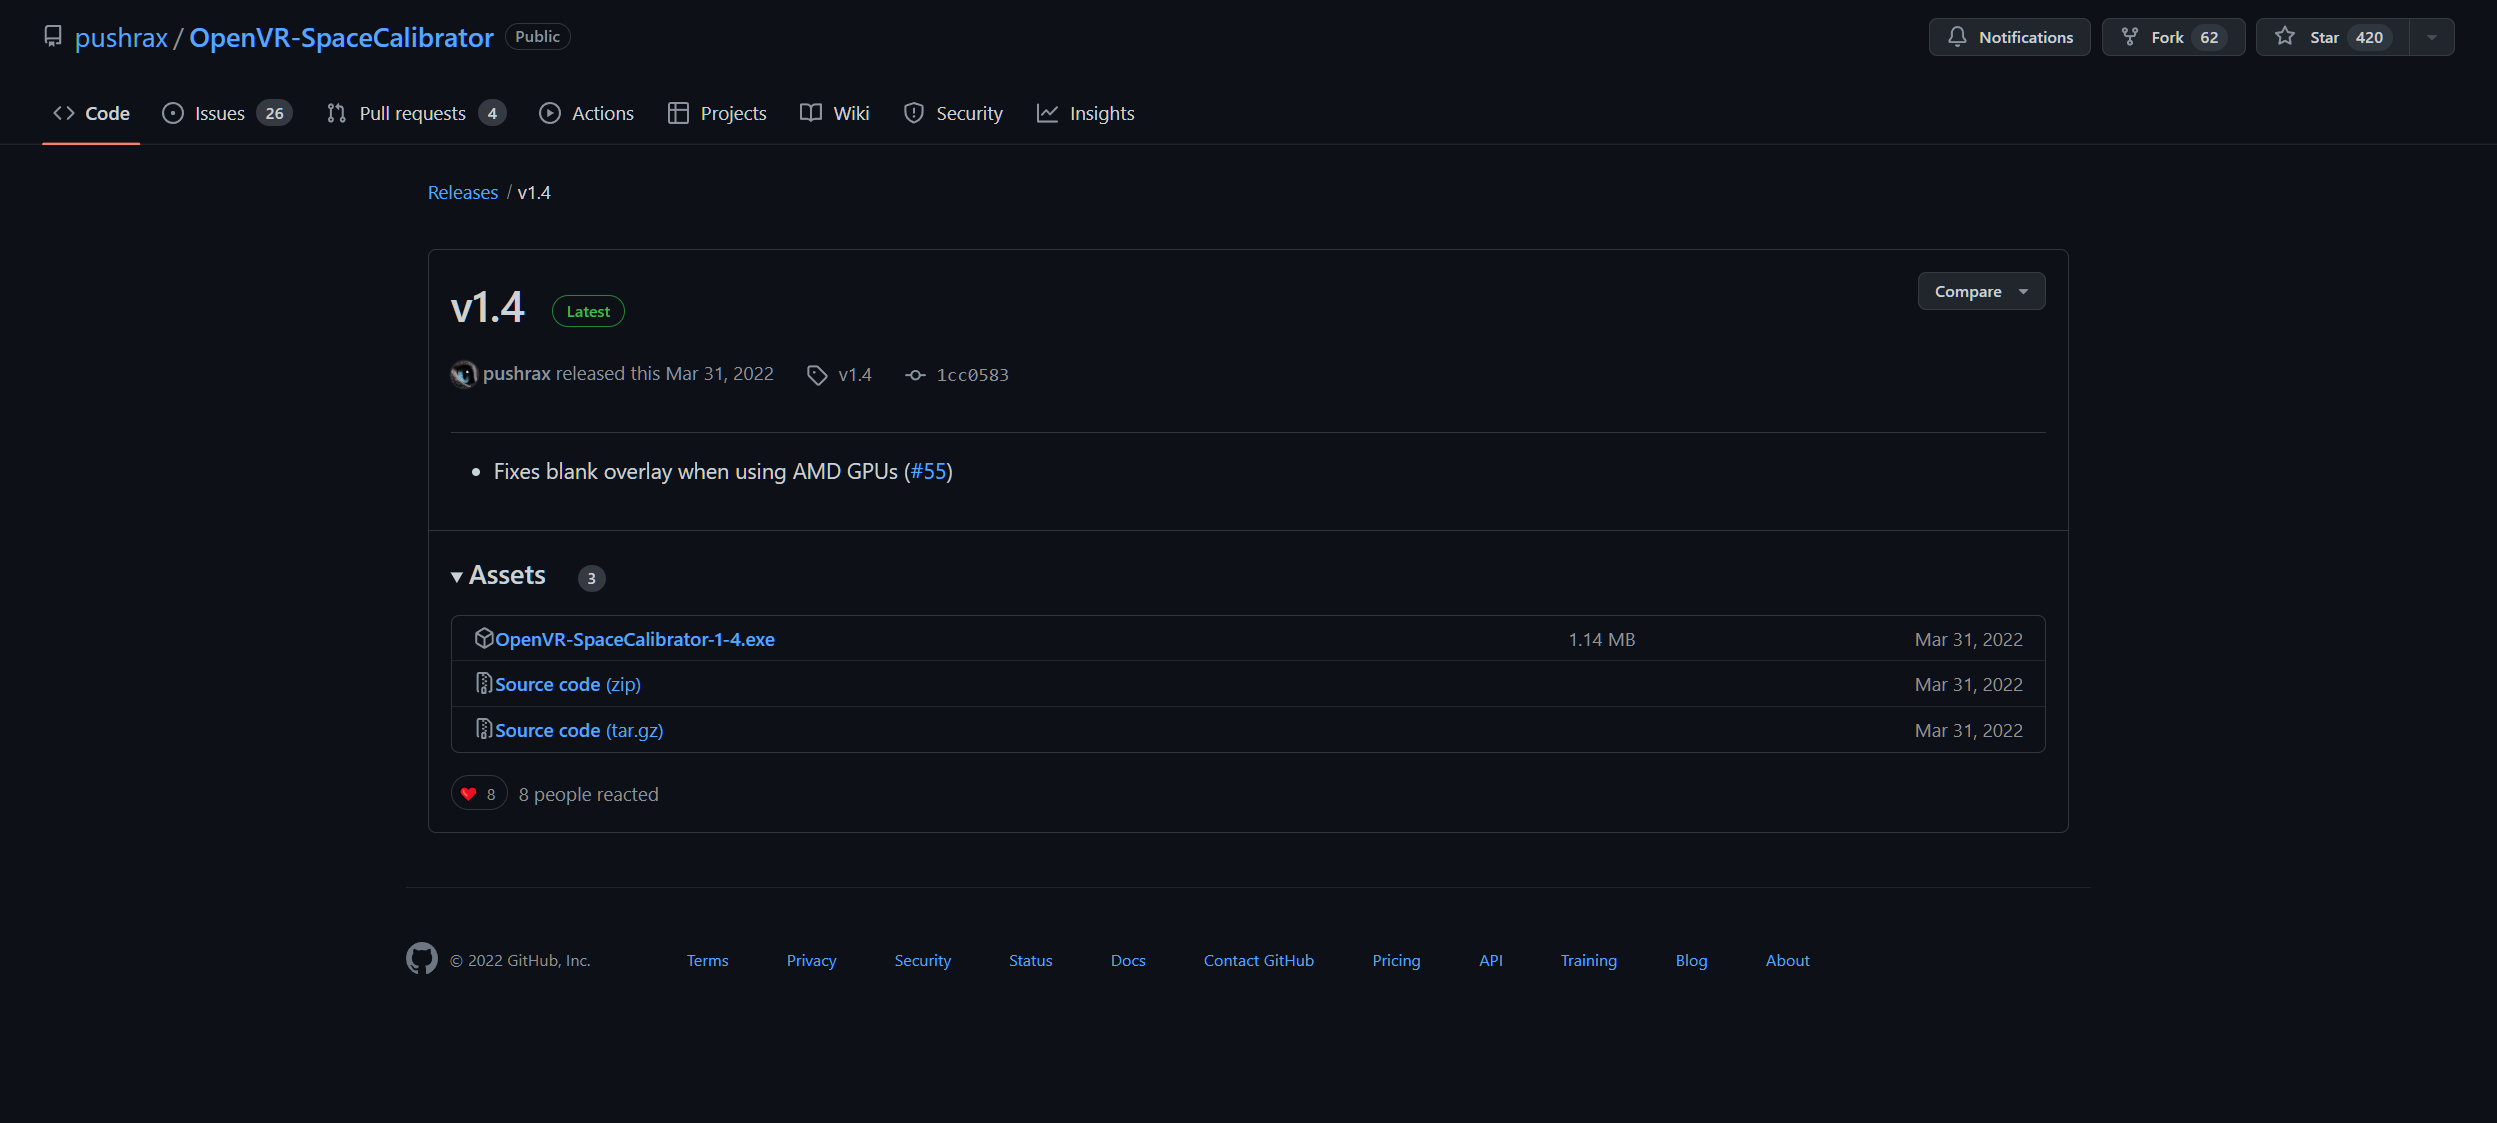Switch to the Issues tab
2497x1123 pixels.
point(226,113)
